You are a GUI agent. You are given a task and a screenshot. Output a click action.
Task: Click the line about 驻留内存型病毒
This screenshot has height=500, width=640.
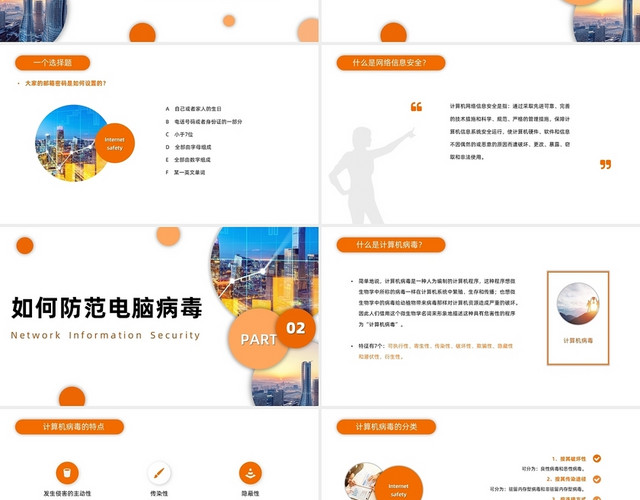[538, 489]
